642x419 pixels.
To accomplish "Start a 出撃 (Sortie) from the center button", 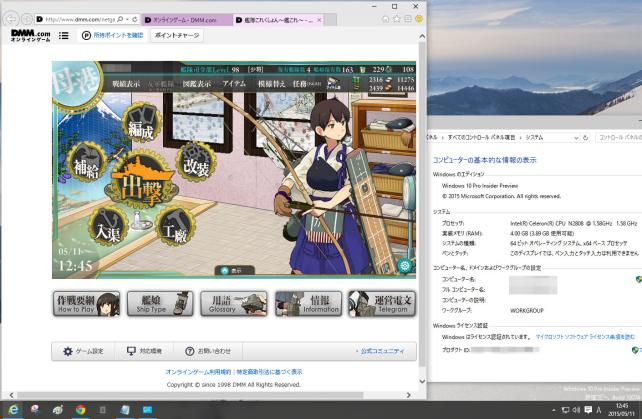I will tap(141, 181).
